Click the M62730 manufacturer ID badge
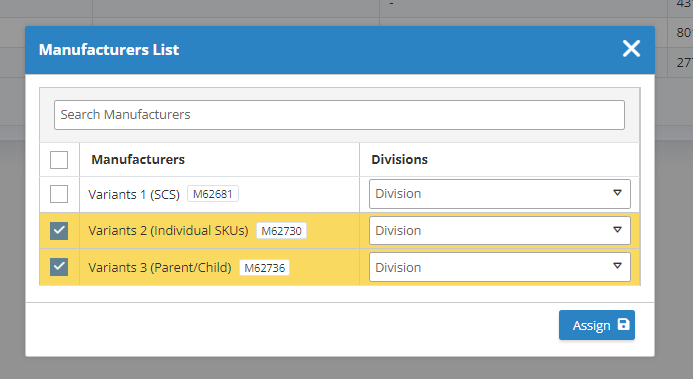Viewport: 693px width, 379px height. pyautogui.click(x=281, y=231)
